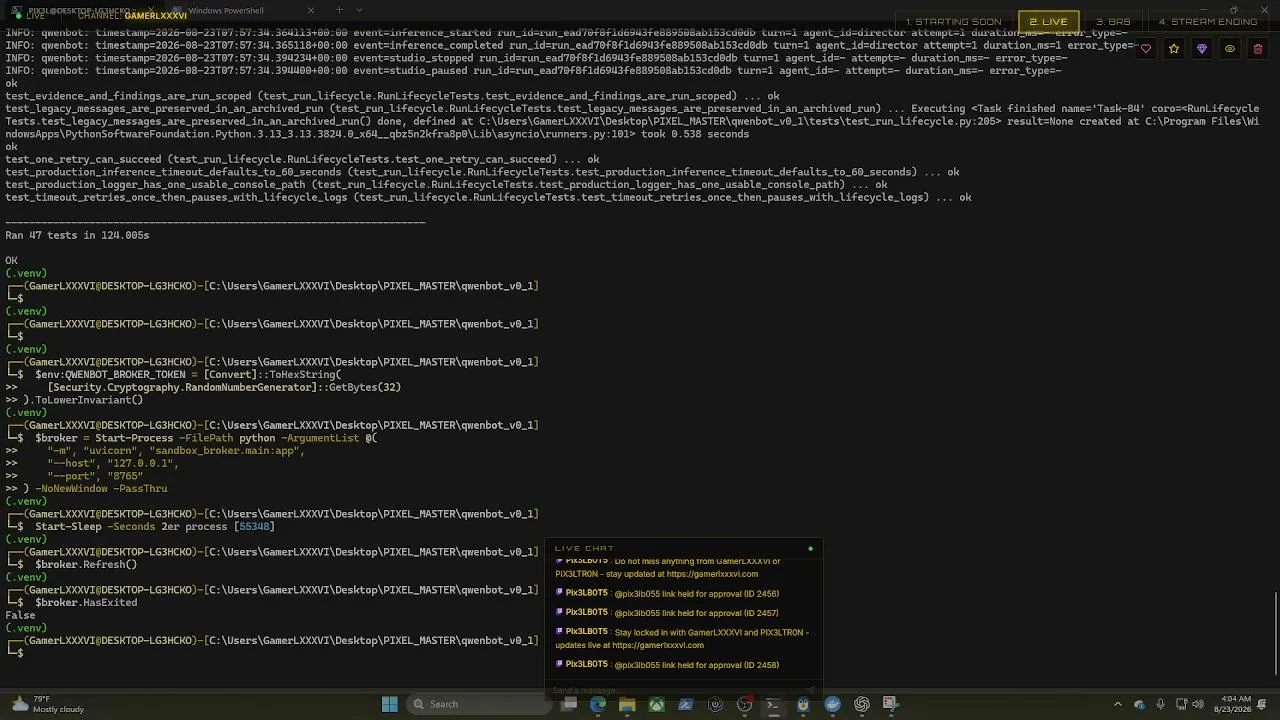Click the "Ran 47 tests in 124.005s" line
Viewport: 1280px width, 720px height.
tap(77, 235)
